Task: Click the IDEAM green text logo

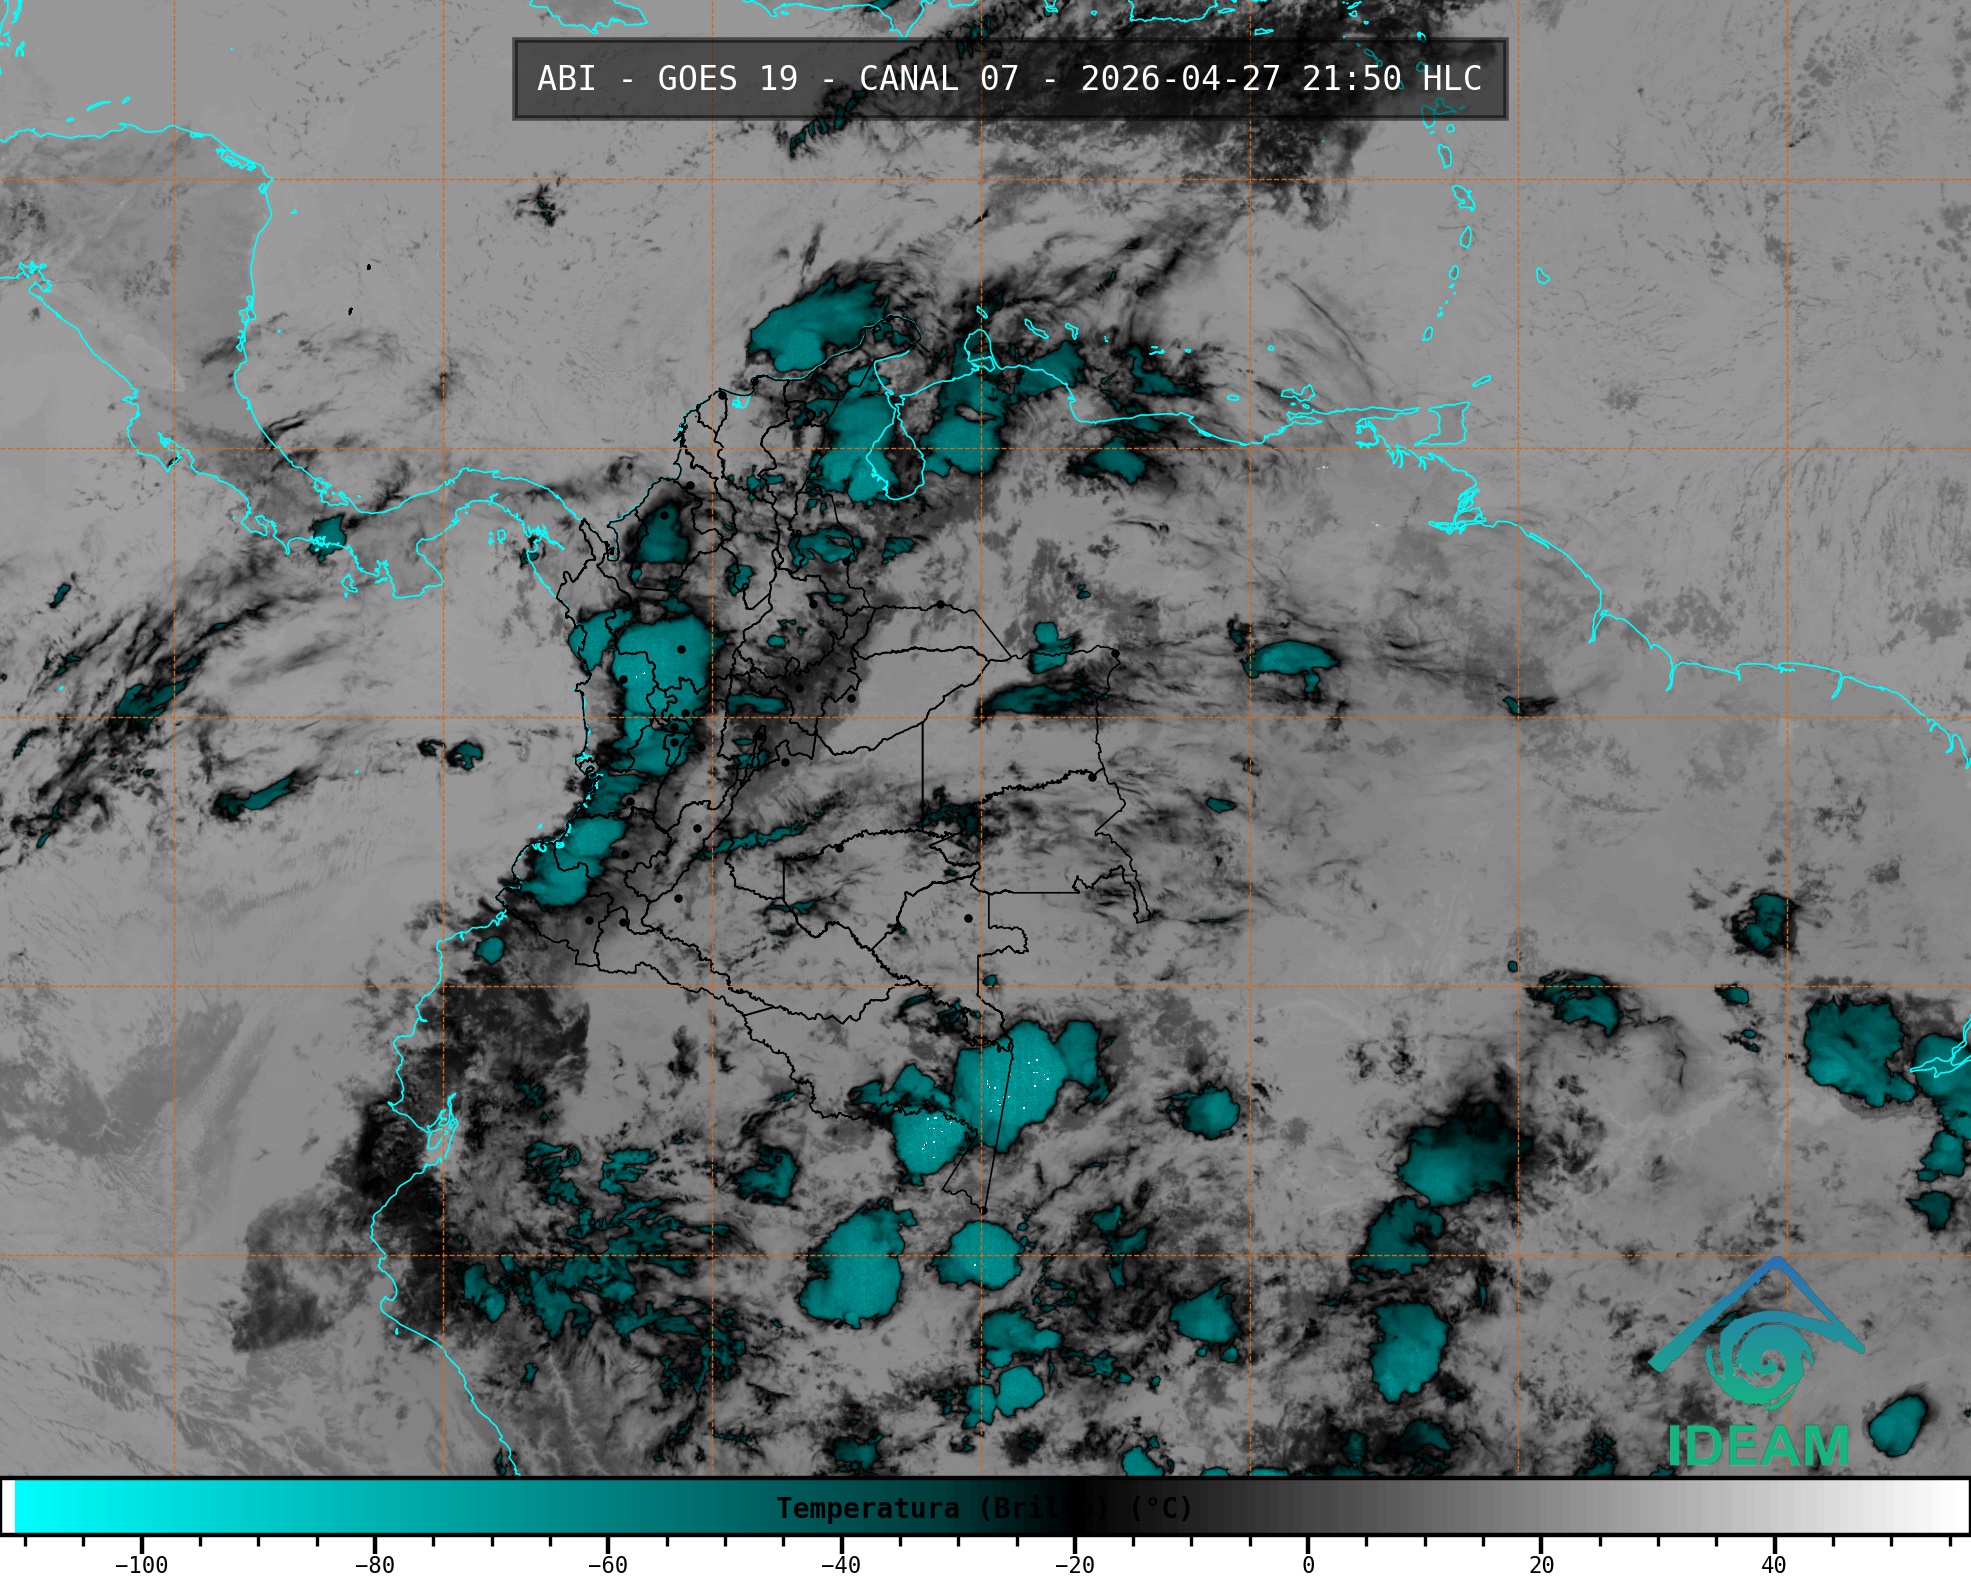Action: click(1758, 1446)
